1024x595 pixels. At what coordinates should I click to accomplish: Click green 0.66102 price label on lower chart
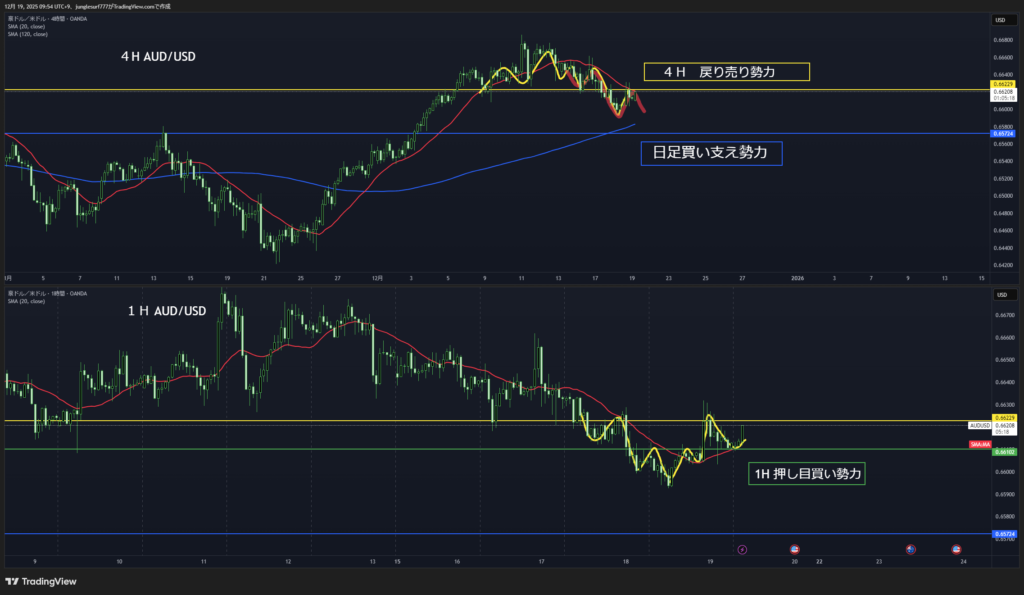1004,451
